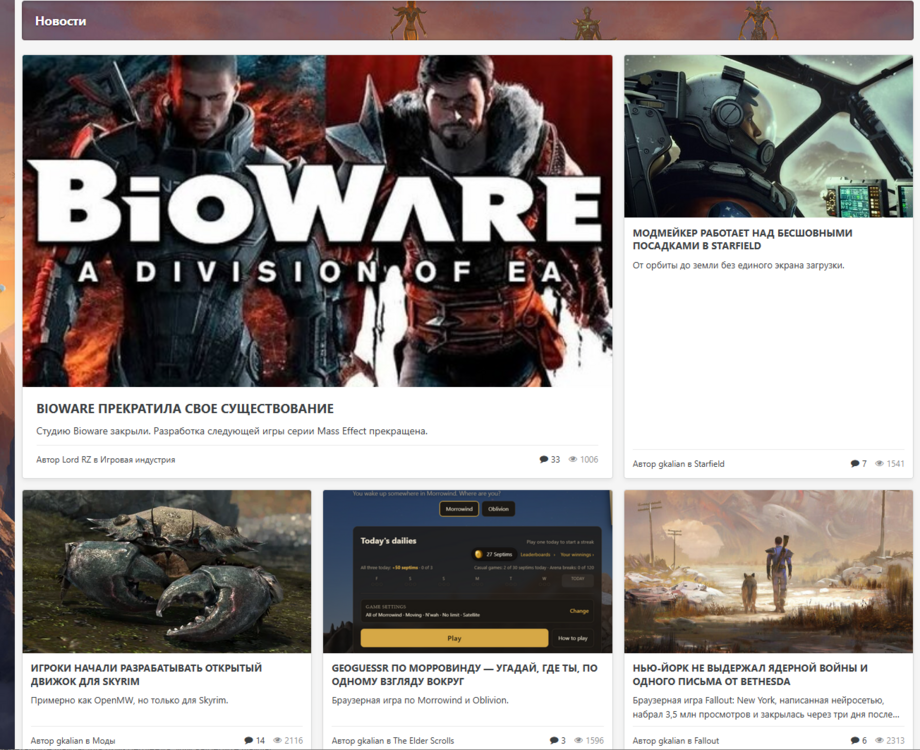Screen dimensions: 920x750
Task: Visit author gkalian on the Skyrim engine article
Action: (x=70, y=741)
